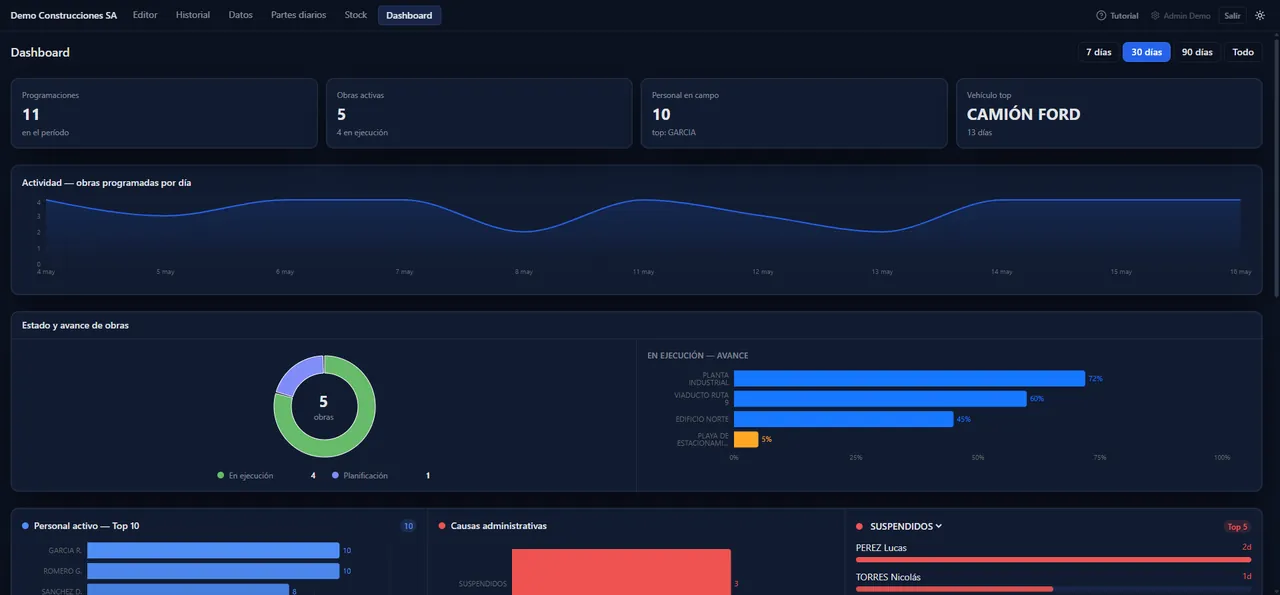Click the donut chart showing 5 obras
This screenshot has width=1280, height=595.
[324, 406]
